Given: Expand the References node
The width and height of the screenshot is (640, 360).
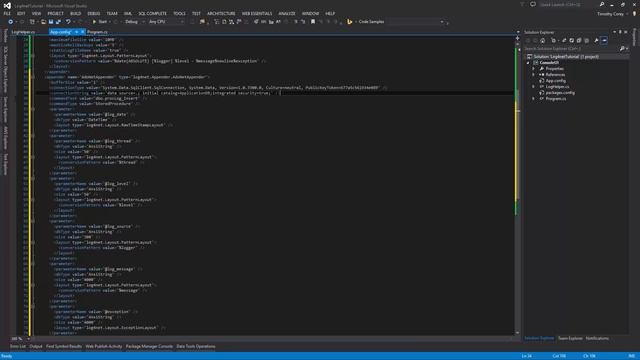Looking at the screenshot, I should [533, 75].
